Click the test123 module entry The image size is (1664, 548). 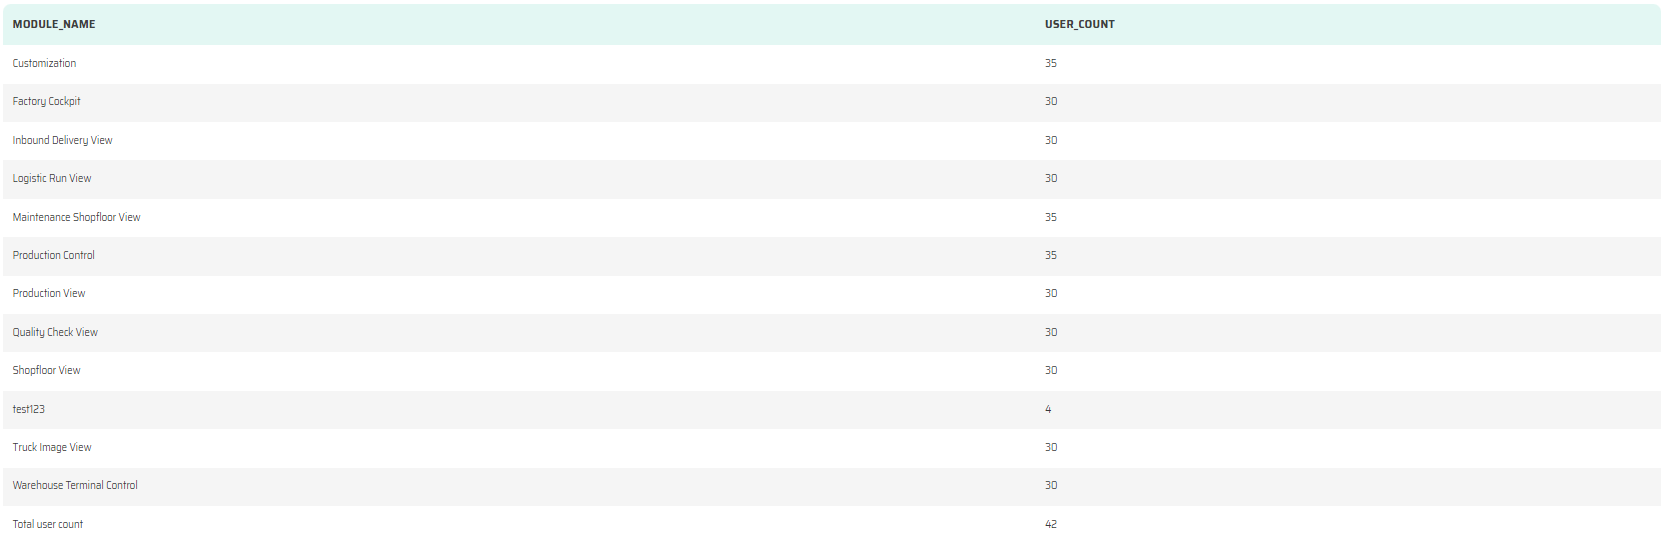(x=28, y=409)
